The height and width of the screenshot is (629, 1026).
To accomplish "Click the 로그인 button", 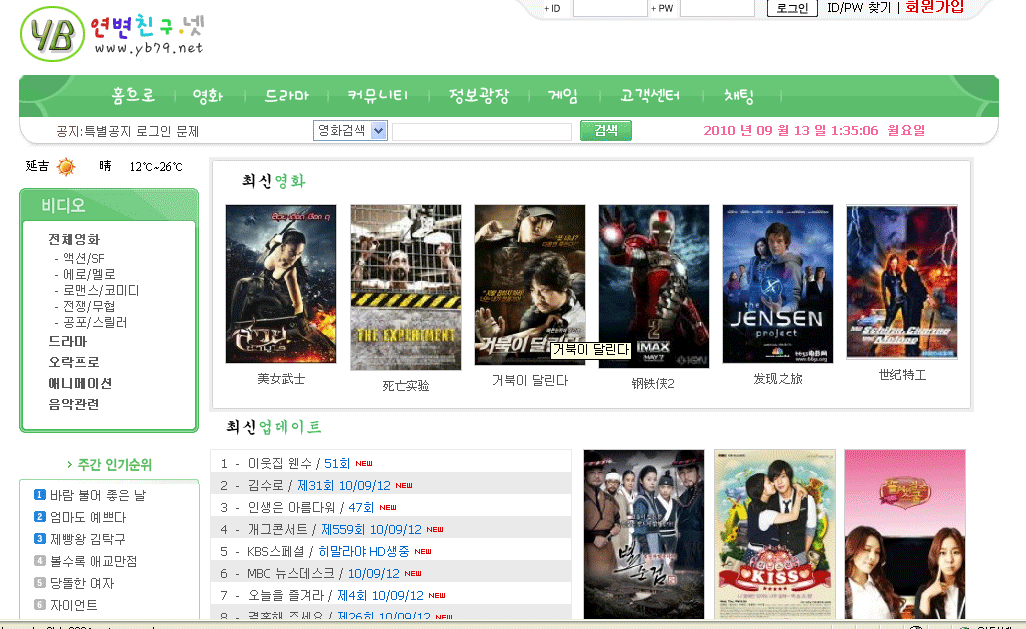I will coord(792,8).
